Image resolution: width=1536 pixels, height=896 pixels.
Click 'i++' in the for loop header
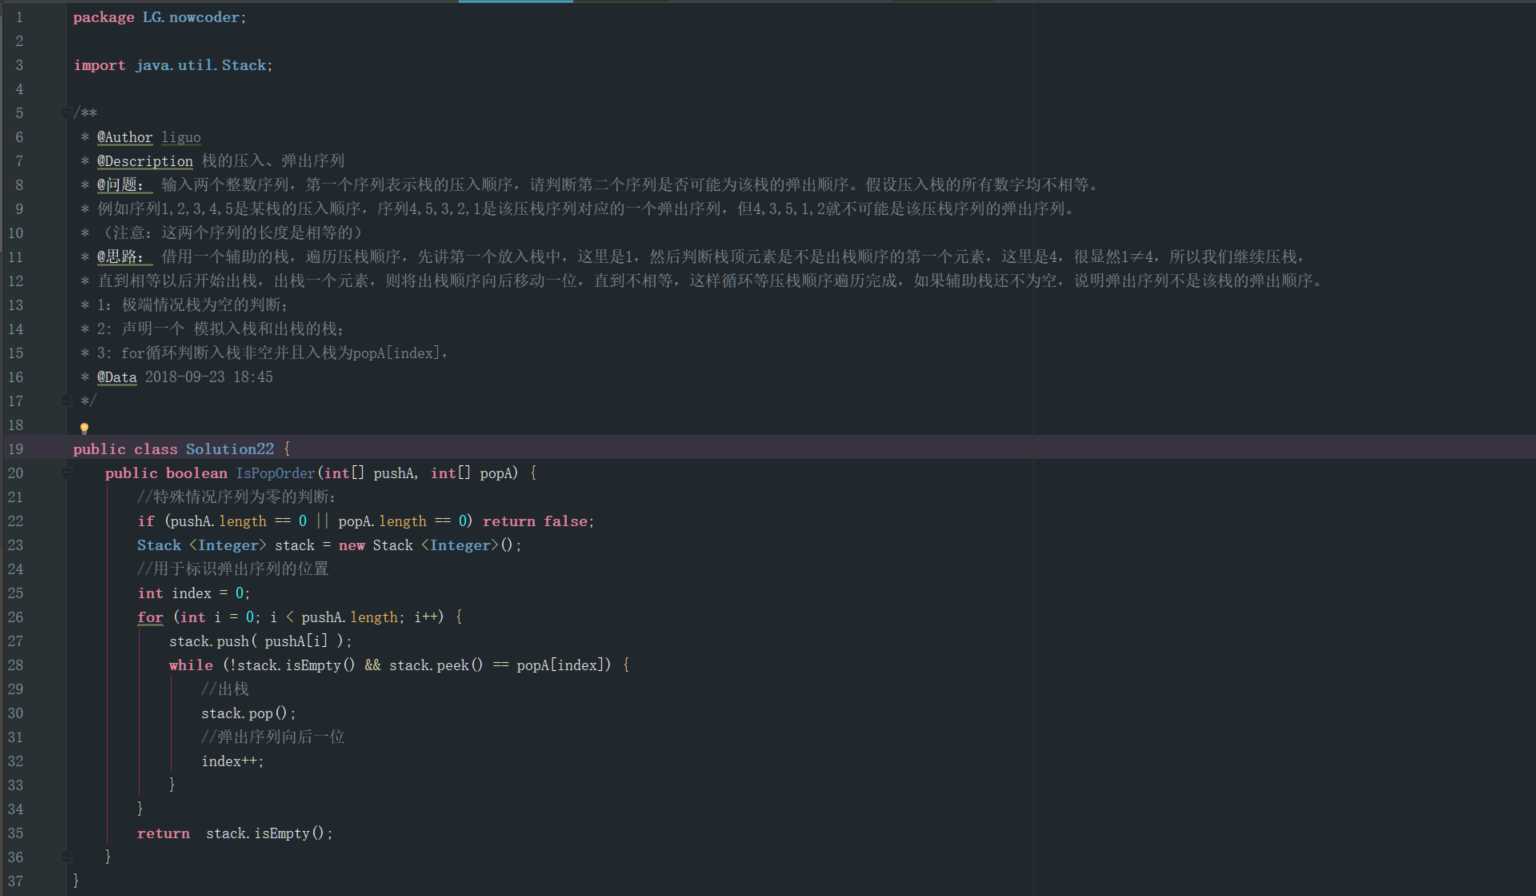[x=426, y=617]
